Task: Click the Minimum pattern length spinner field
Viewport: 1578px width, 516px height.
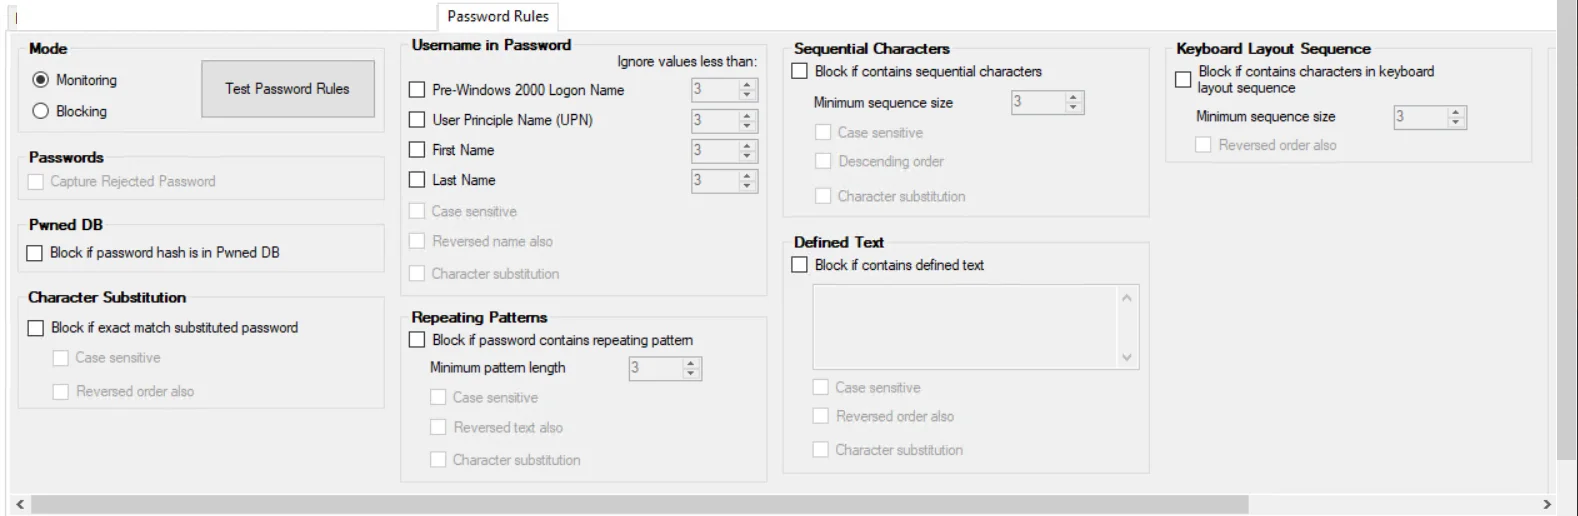Action: click(x=655, y=368)
